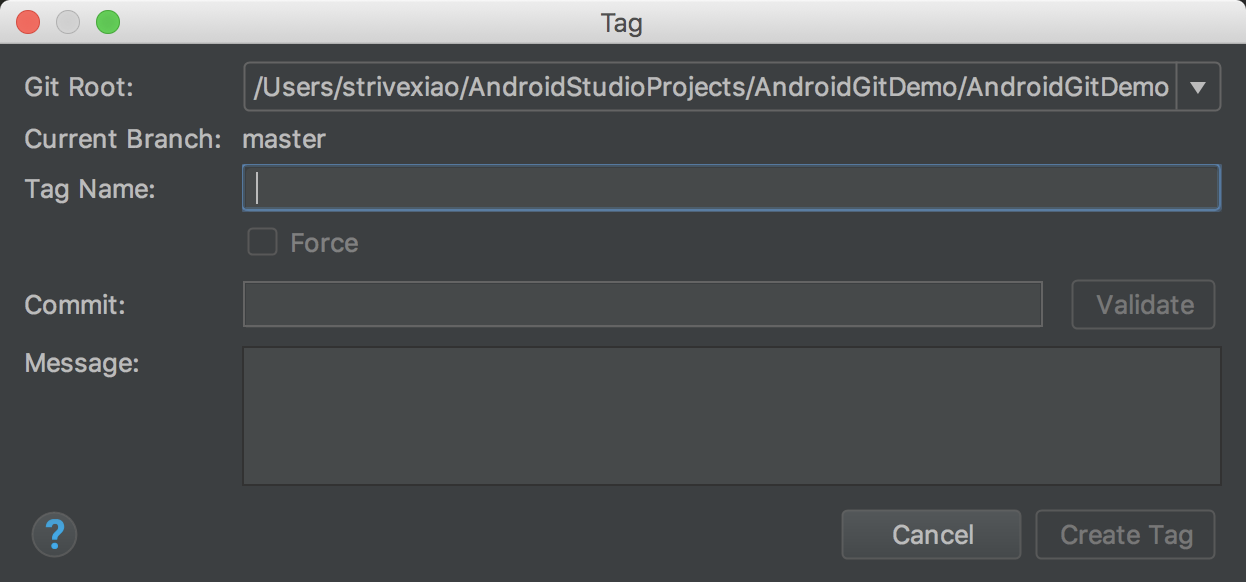This screenshot has width=1246, height=582.
Task: Enable the Force checkbox
Action: pyautogui.click(x=262, y=242)
